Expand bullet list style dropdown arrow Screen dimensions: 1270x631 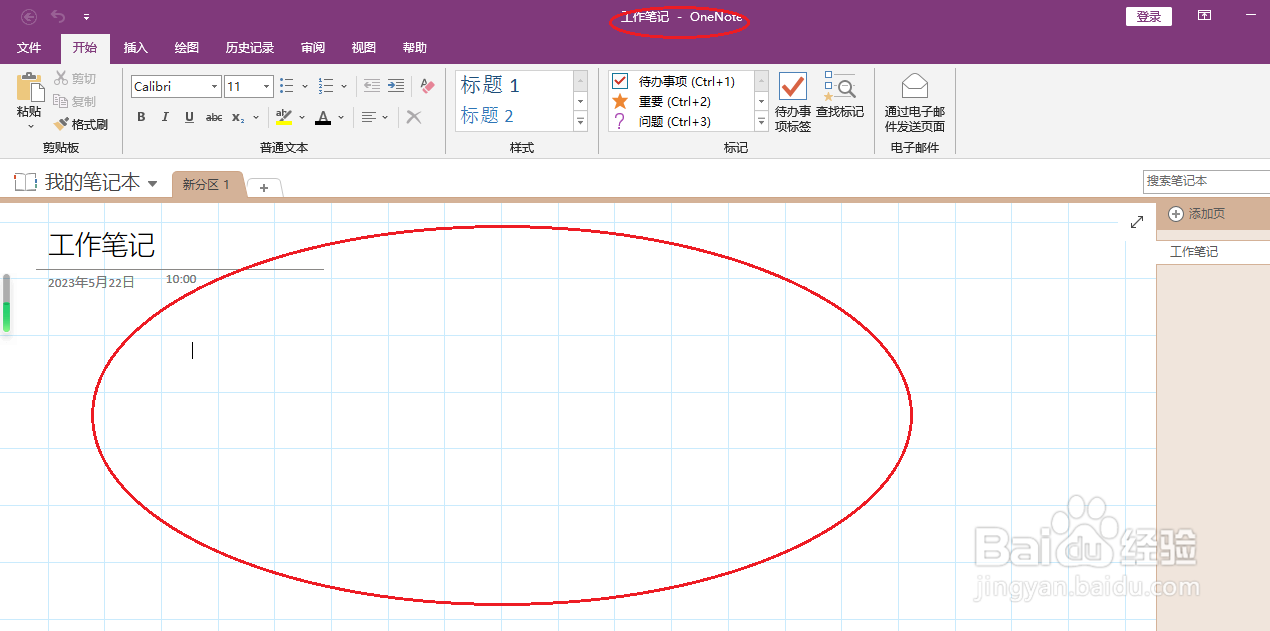point(305,86)
